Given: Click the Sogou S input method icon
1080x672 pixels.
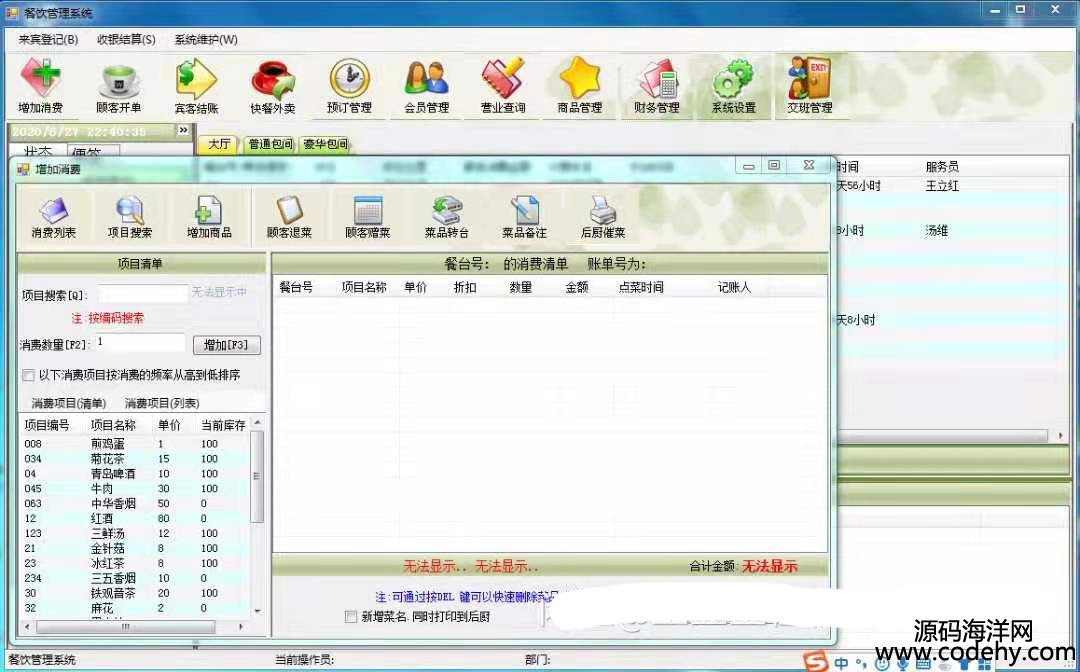Looking at the screenshot, I should 816,662.
